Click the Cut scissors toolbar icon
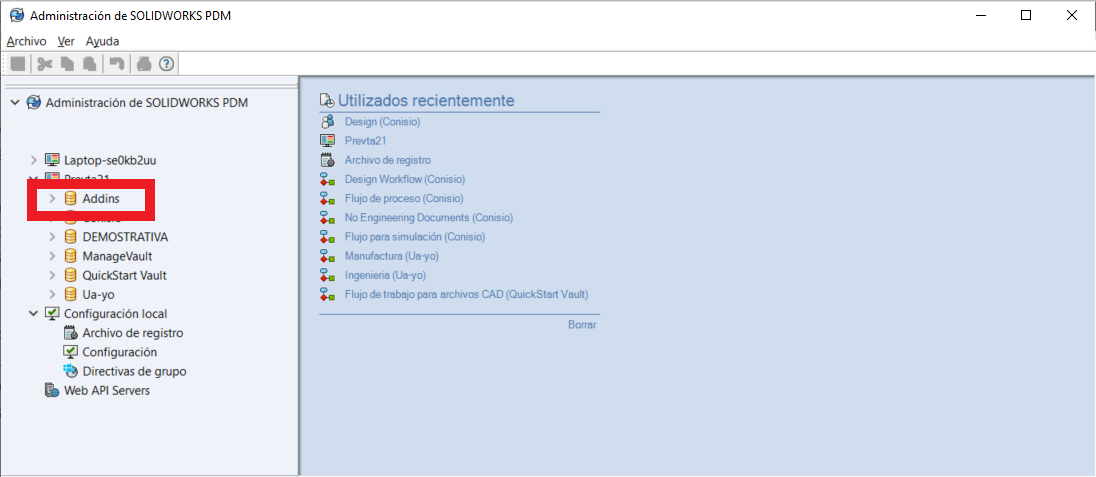Screen dimensions: 1096x477 coord(45,64)
